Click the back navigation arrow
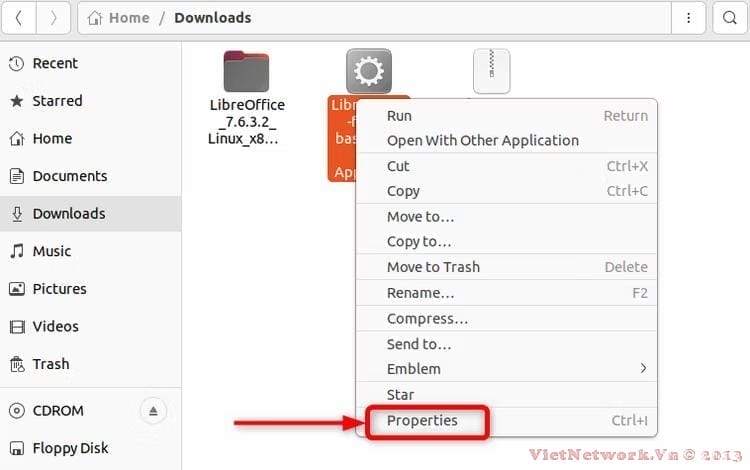Viewport: 750px width, 470px height. [x=19, y=18]
